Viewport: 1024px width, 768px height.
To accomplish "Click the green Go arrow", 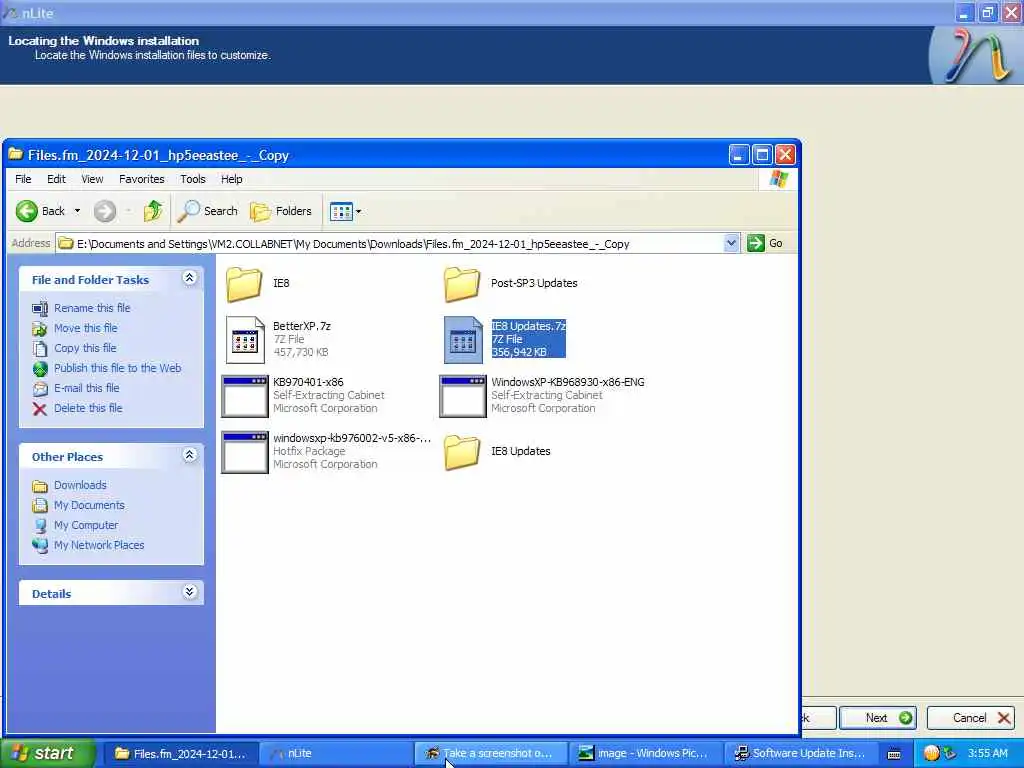I will pos(756,243).
